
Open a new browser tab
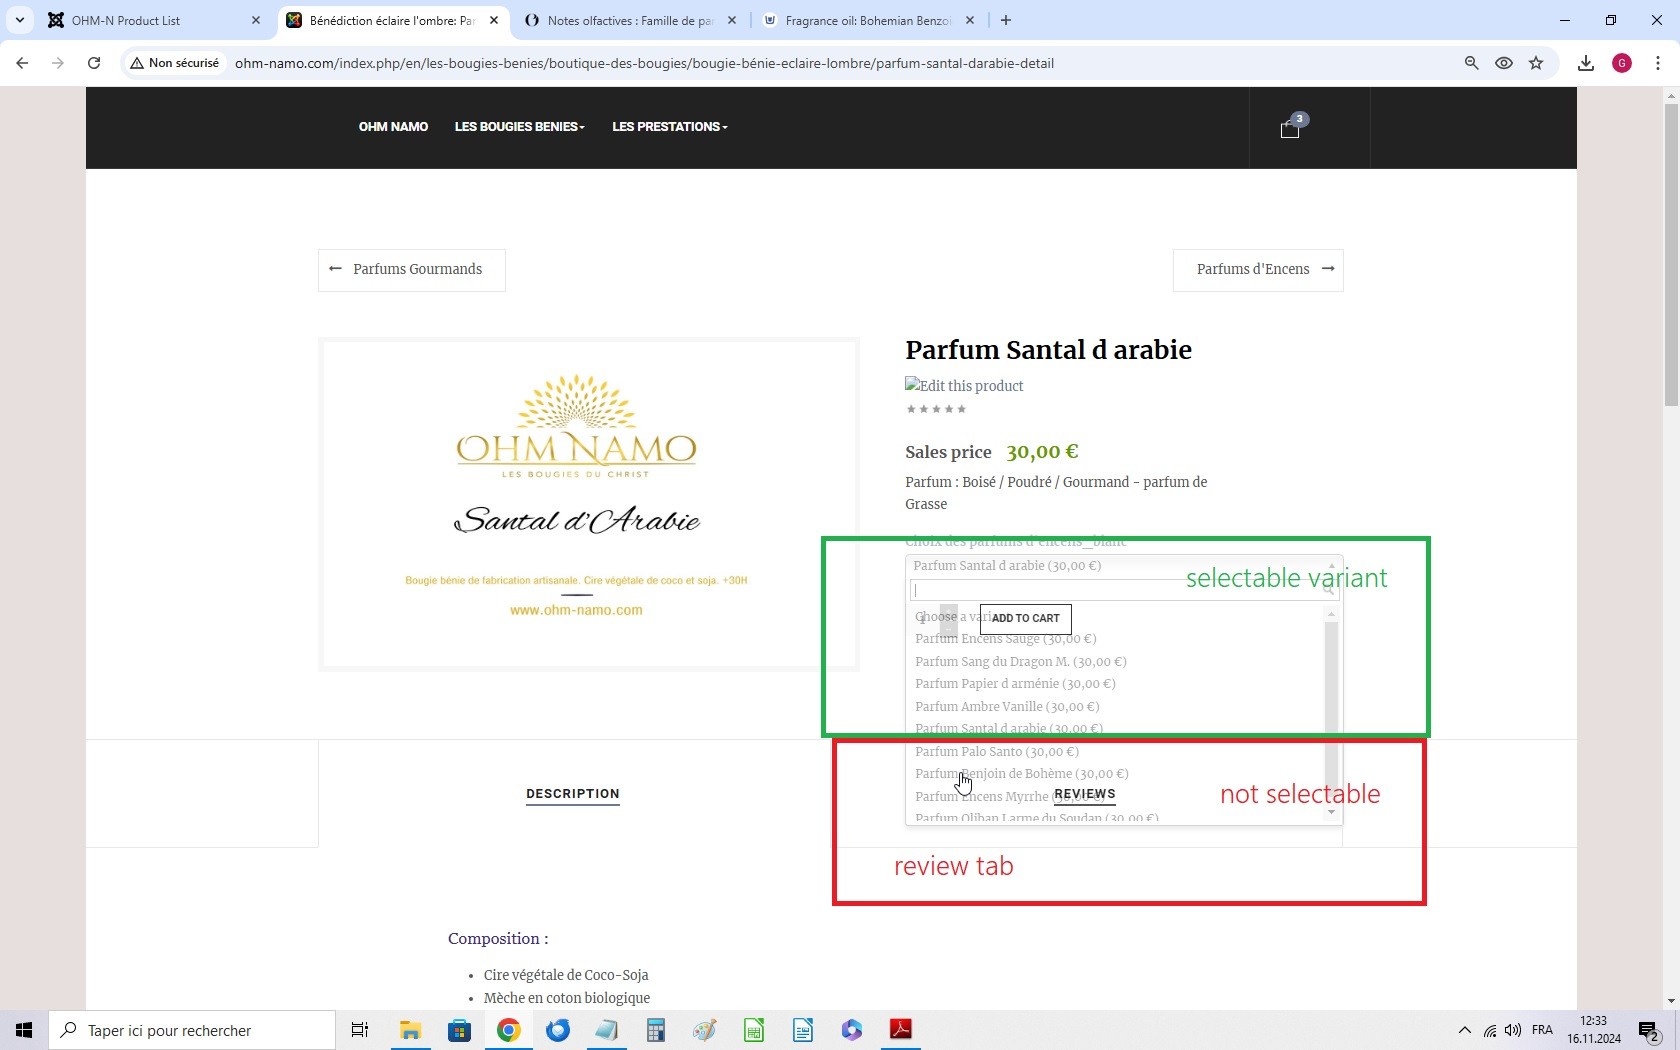pos(1006,20)
